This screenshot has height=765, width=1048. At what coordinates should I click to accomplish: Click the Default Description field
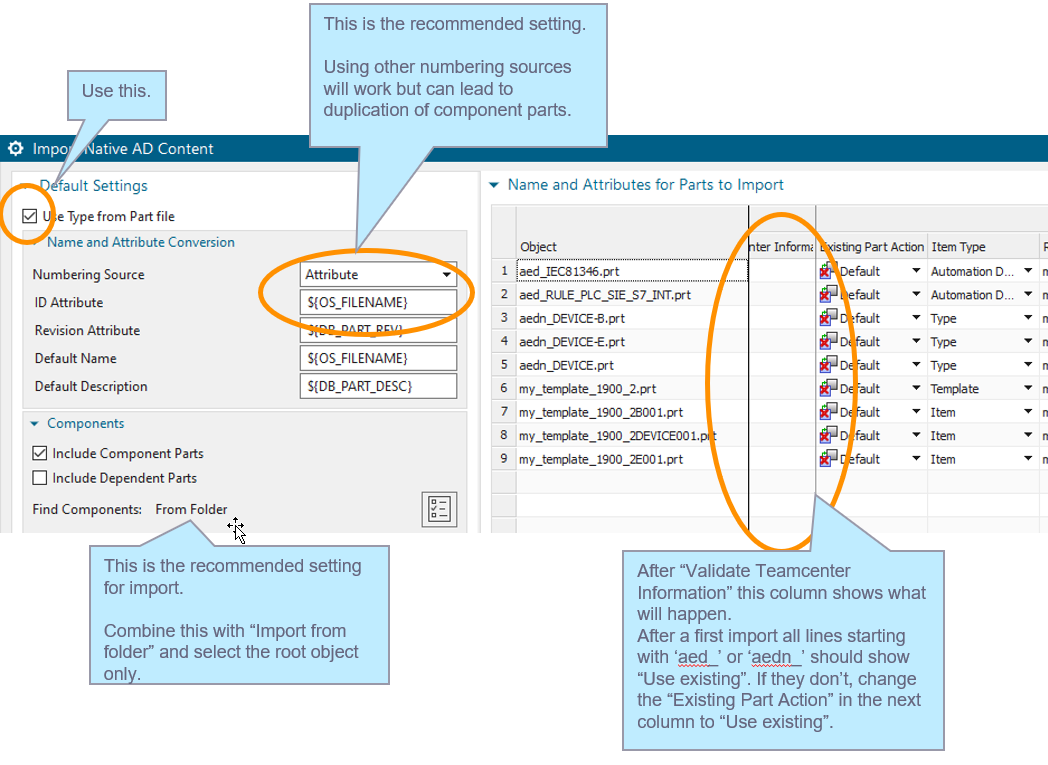[378, 386]
